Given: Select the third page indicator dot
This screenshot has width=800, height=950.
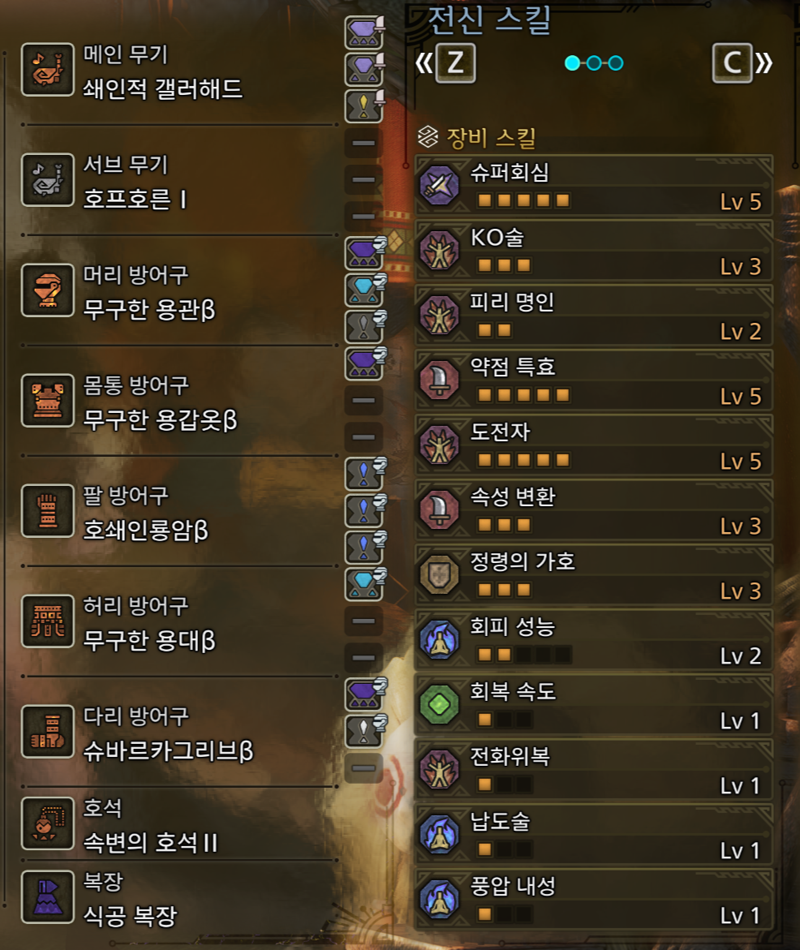Looking at the screenshot, I should pyautogui.click(x=616, y=63).
